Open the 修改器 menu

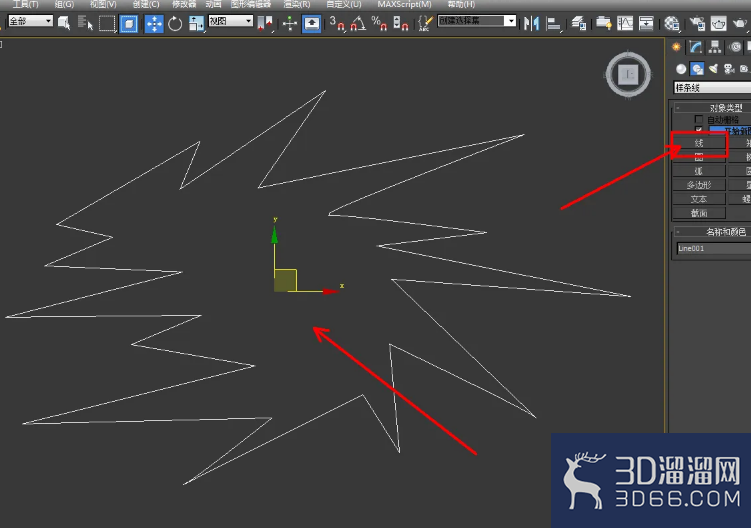184,4
